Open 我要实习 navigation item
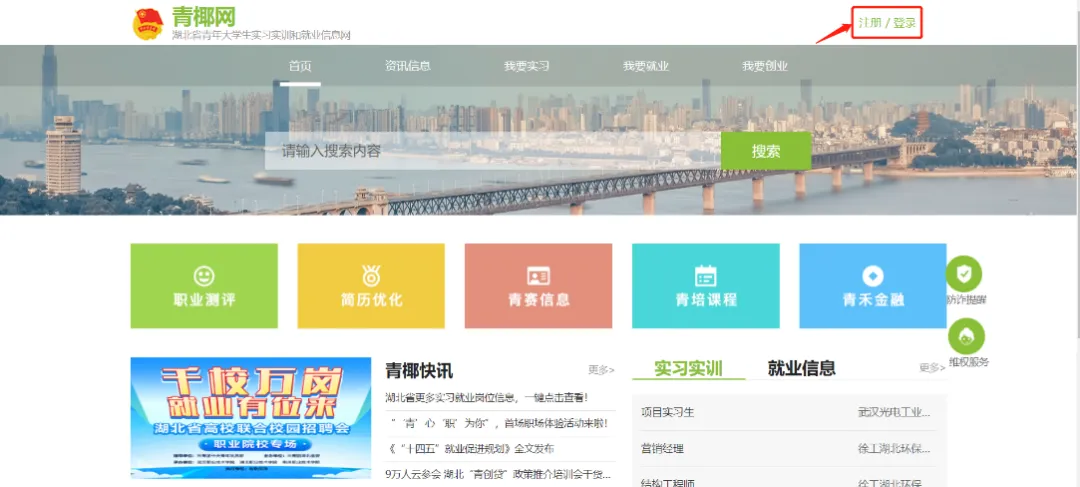The image size is (1080, 487). coord(526,66)
